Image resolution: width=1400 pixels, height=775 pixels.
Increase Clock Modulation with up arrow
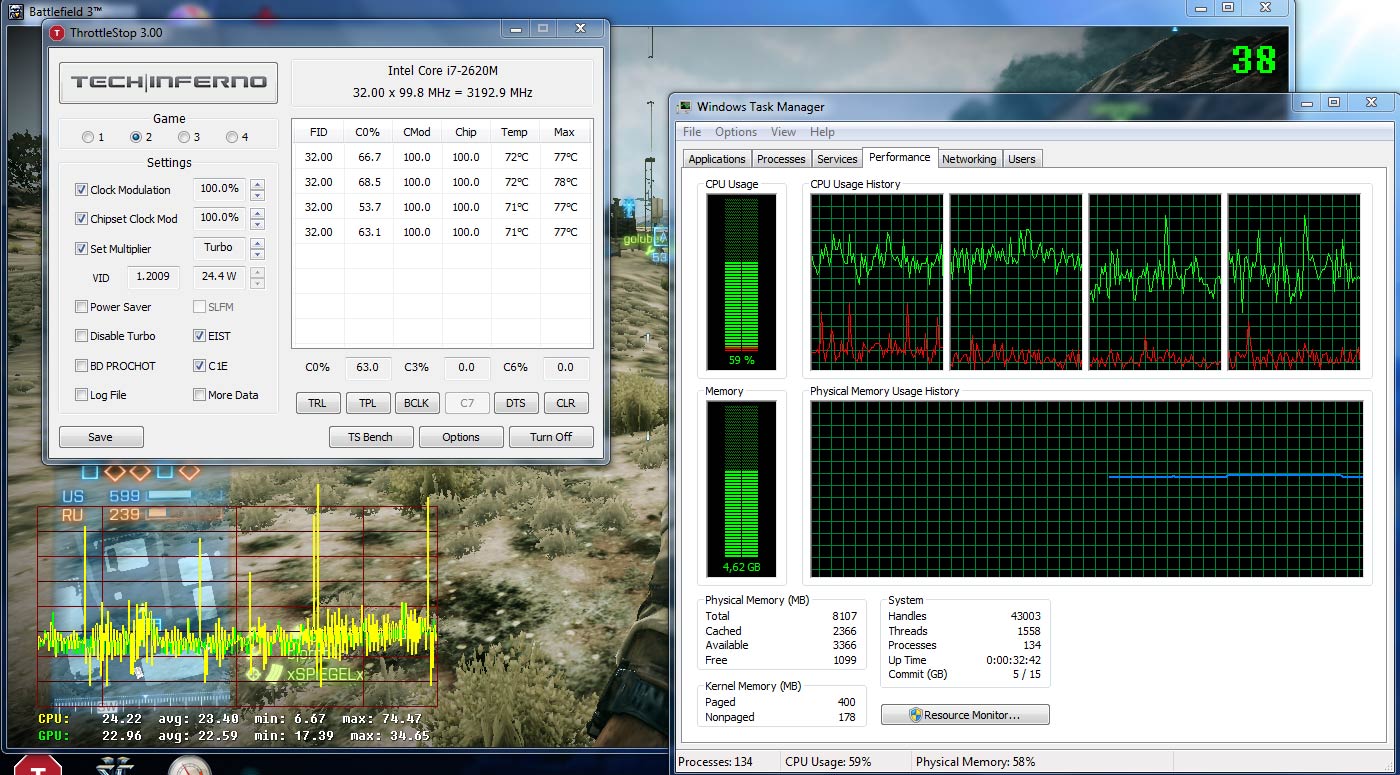click(257, 184)
